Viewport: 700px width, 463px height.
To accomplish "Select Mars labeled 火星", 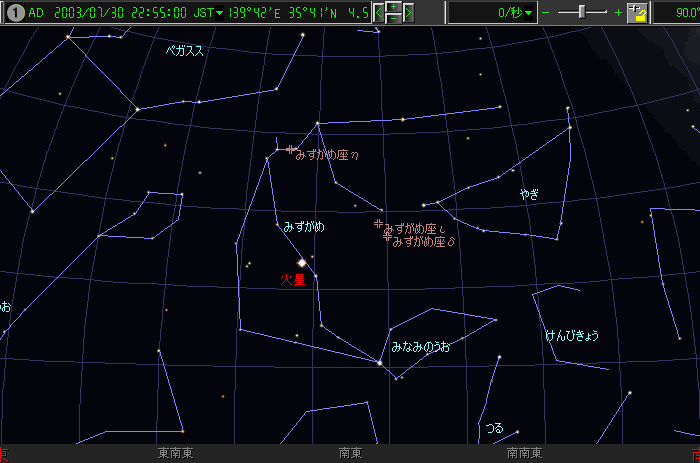I will [302, 263].
